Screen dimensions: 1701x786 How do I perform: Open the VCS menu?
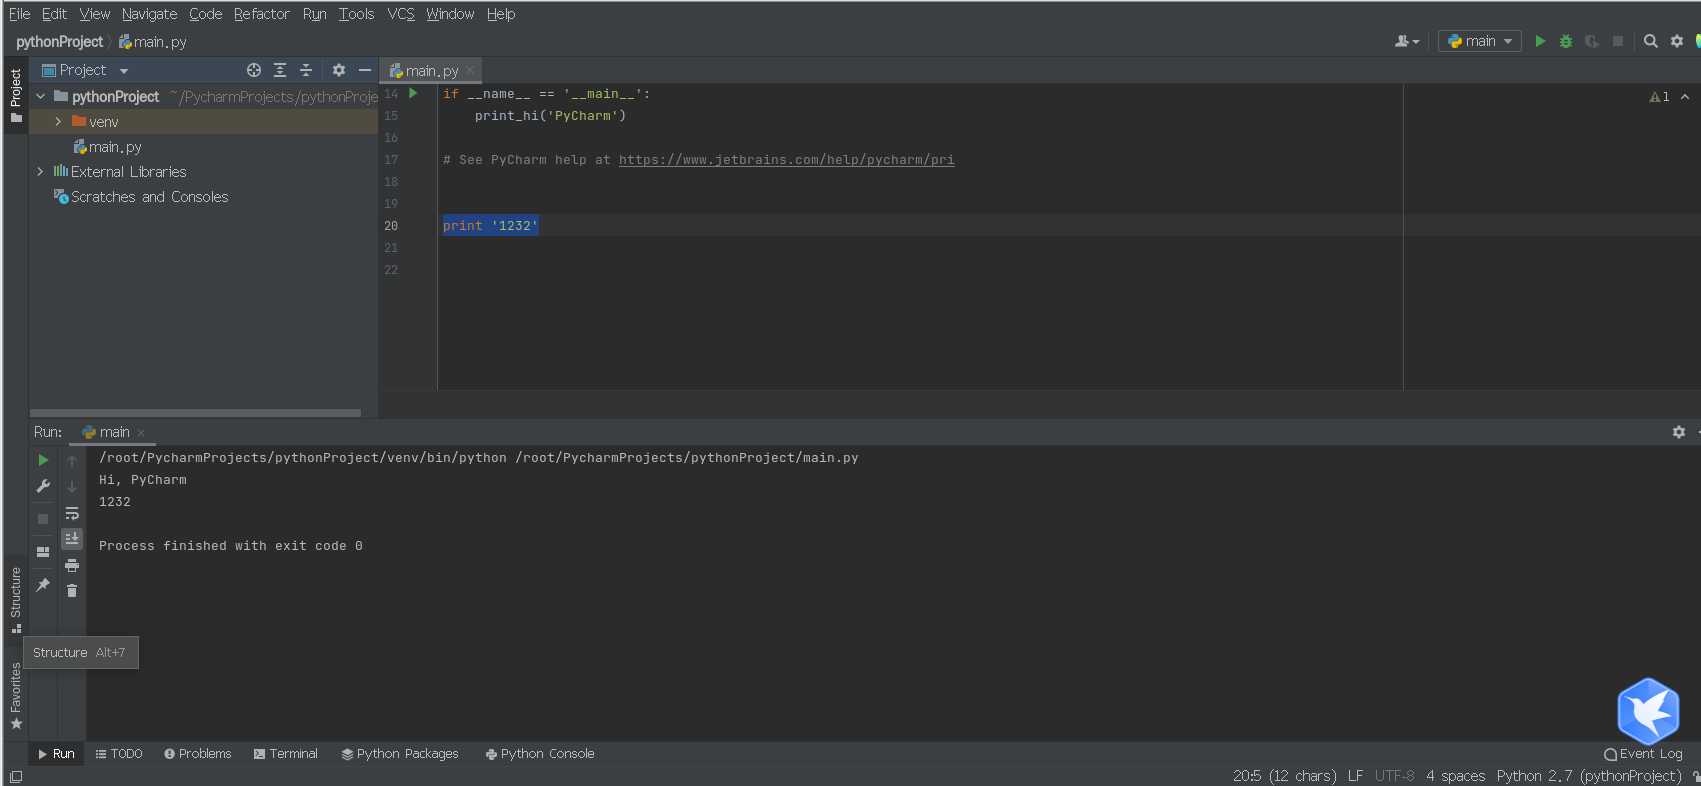click(x=401, y=14)
